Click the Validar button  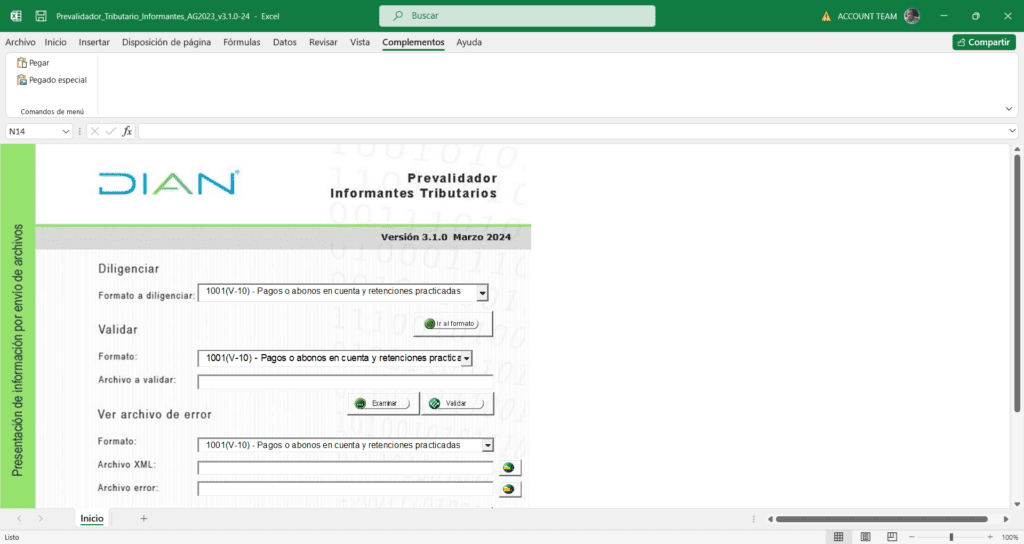coord(457,403)
